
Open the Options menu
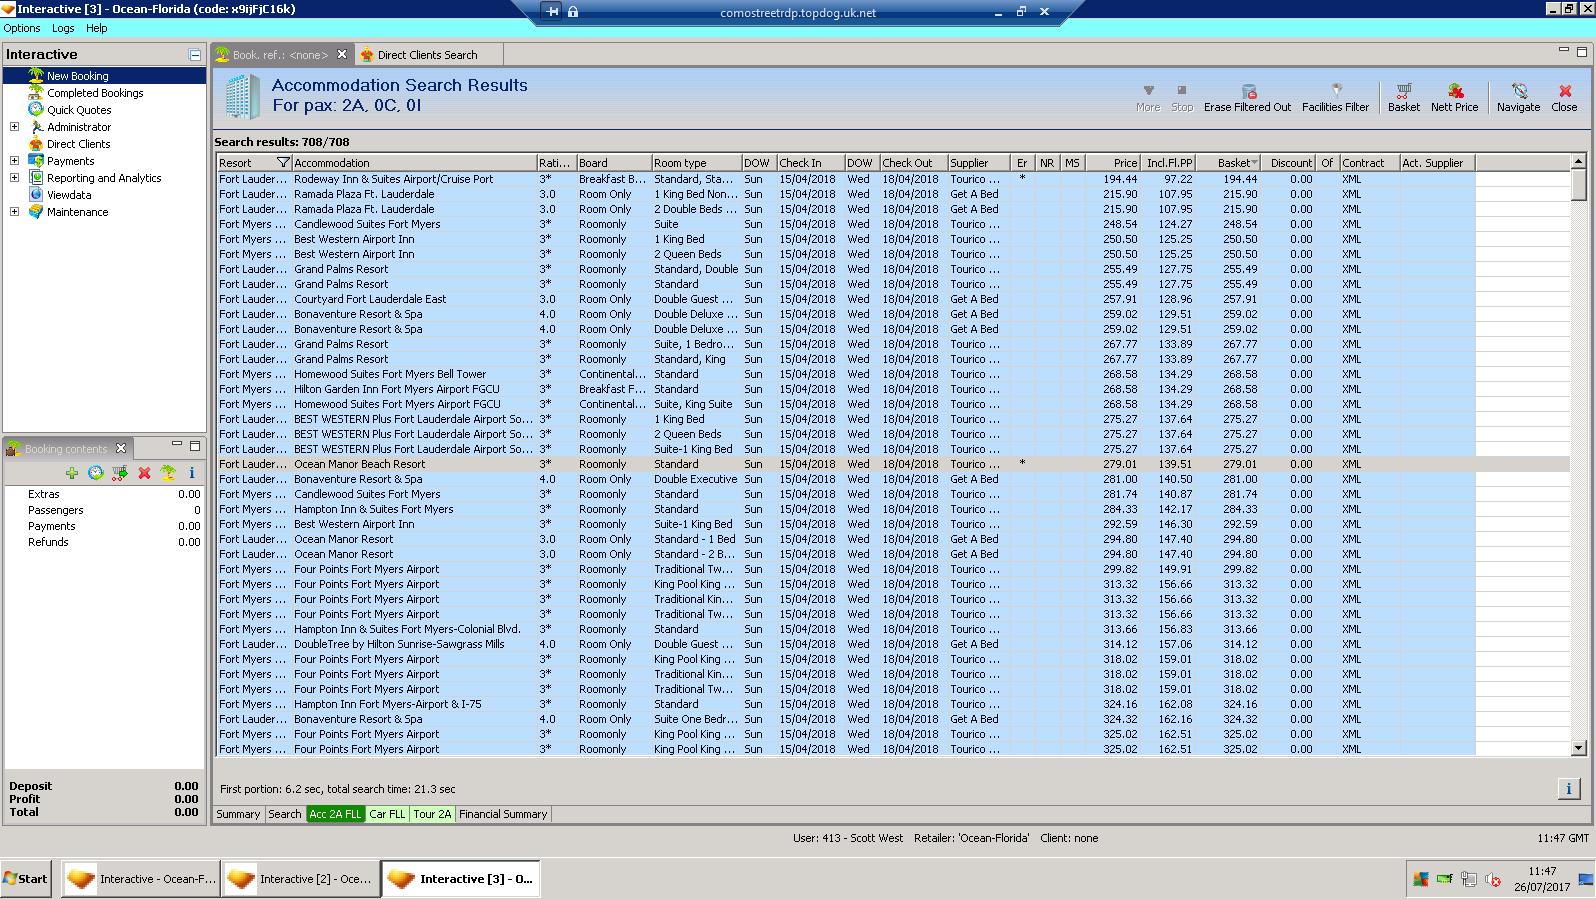click(x=22, y=28)
